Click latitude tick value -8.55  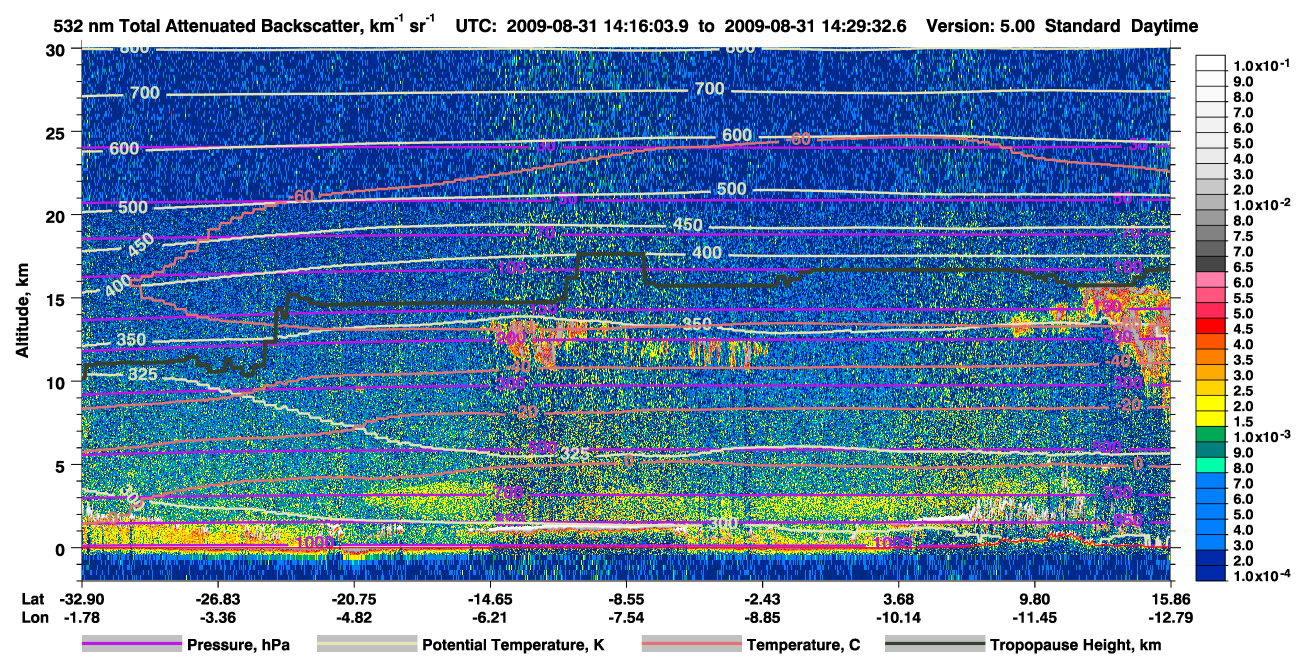coord(625,598)
